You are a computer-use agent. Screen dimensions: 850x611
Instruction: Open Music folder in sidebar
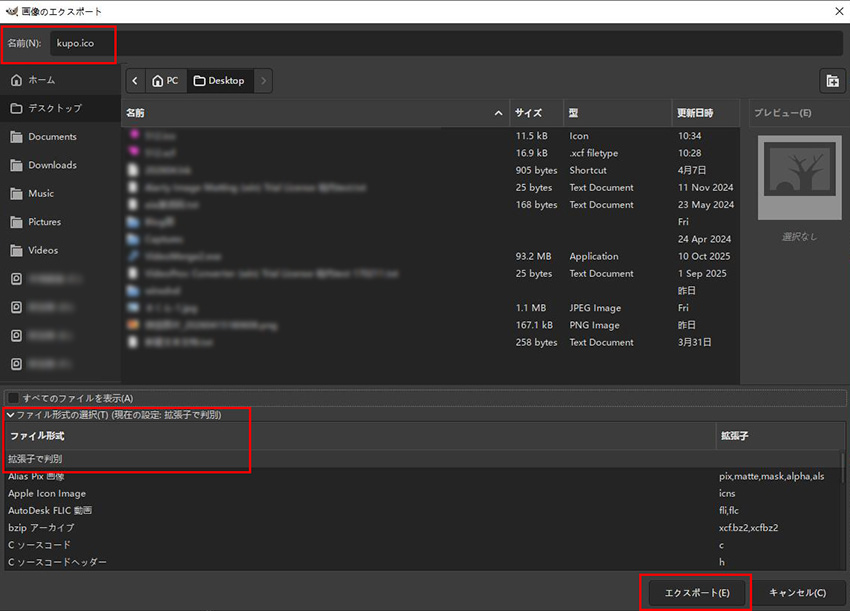pyautogui.click(x=41, y=193)
